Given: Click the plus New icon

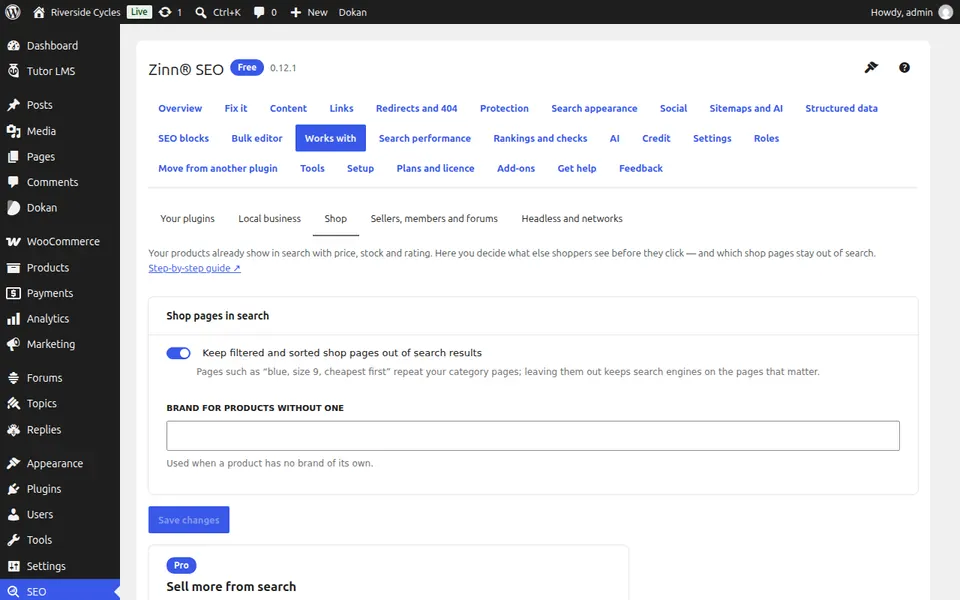Looking at the screenshot, I should click(x=296, y=12).
